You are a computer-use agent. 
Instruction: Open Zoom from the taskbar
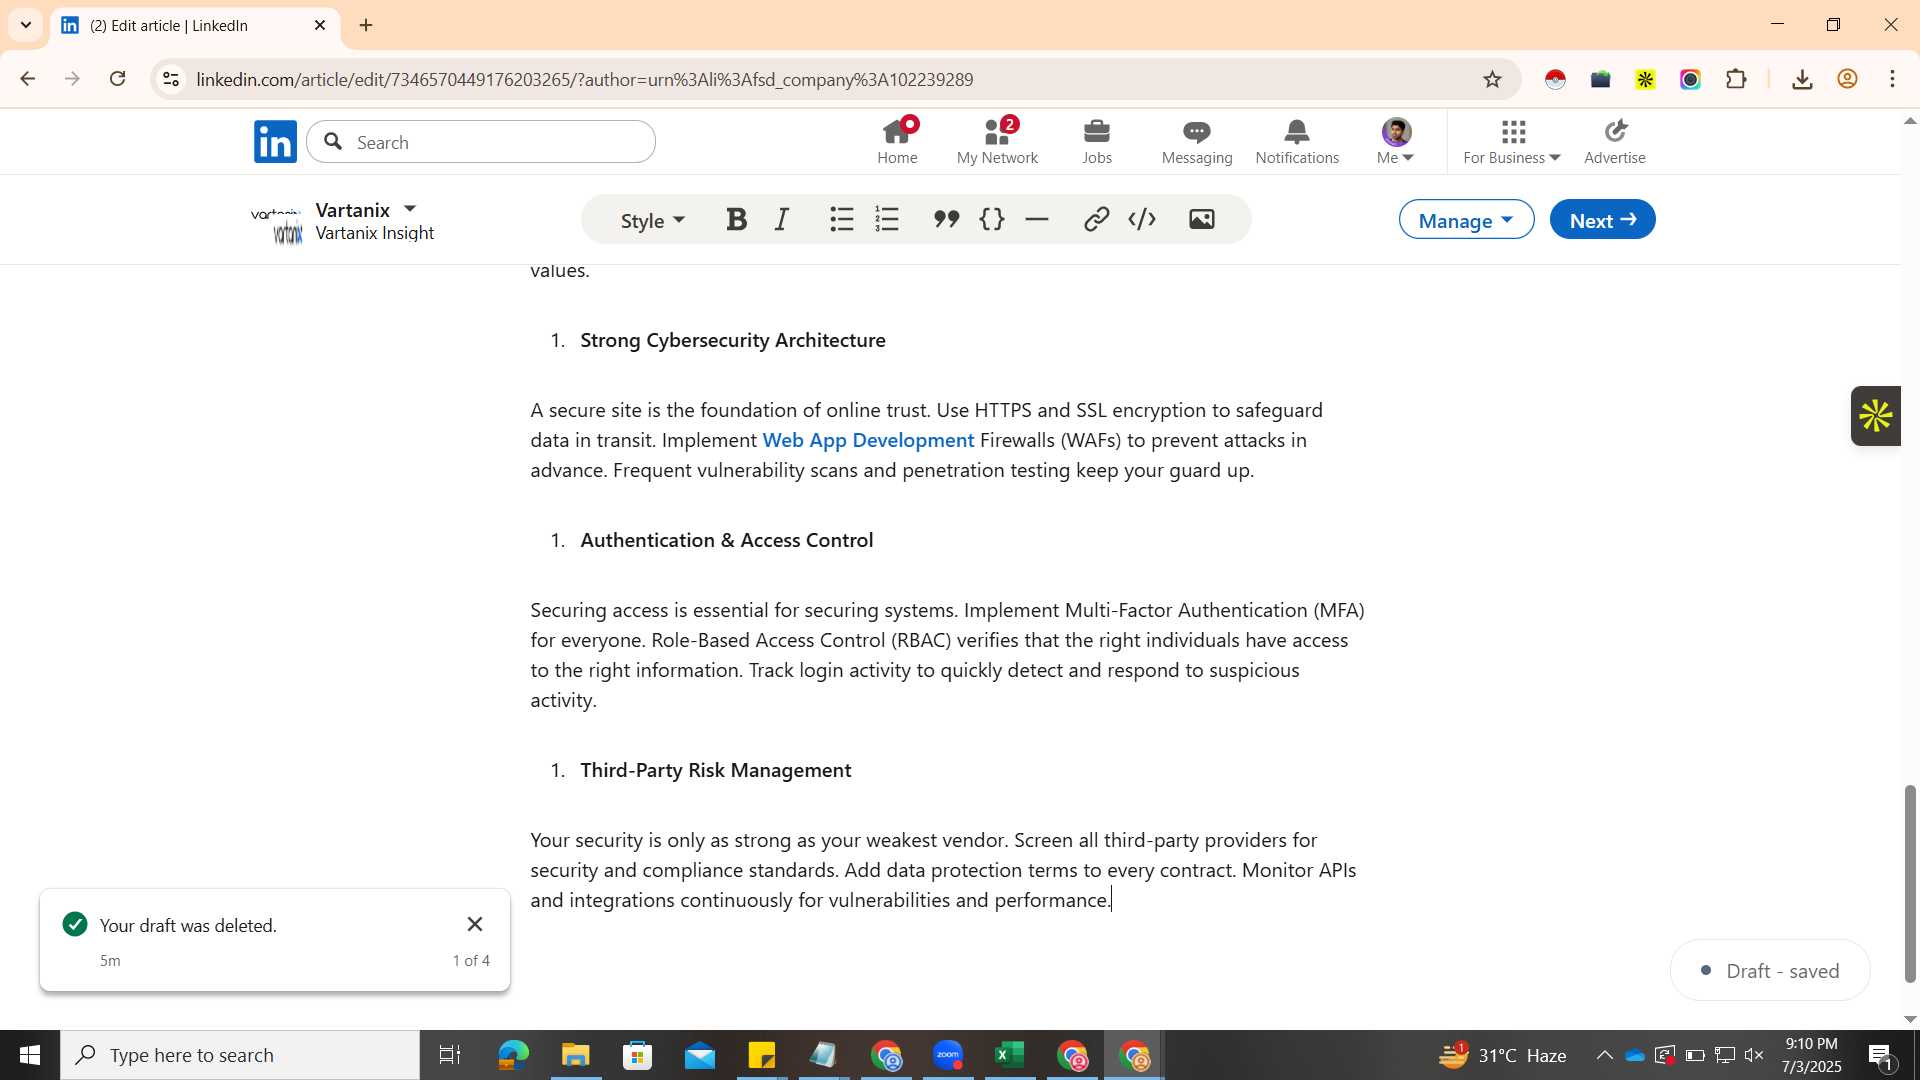point(948,1055)
